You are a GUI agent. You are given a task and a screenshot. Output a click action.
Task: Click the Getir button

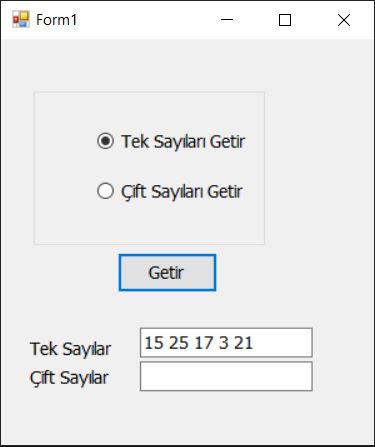click(167, 273)
